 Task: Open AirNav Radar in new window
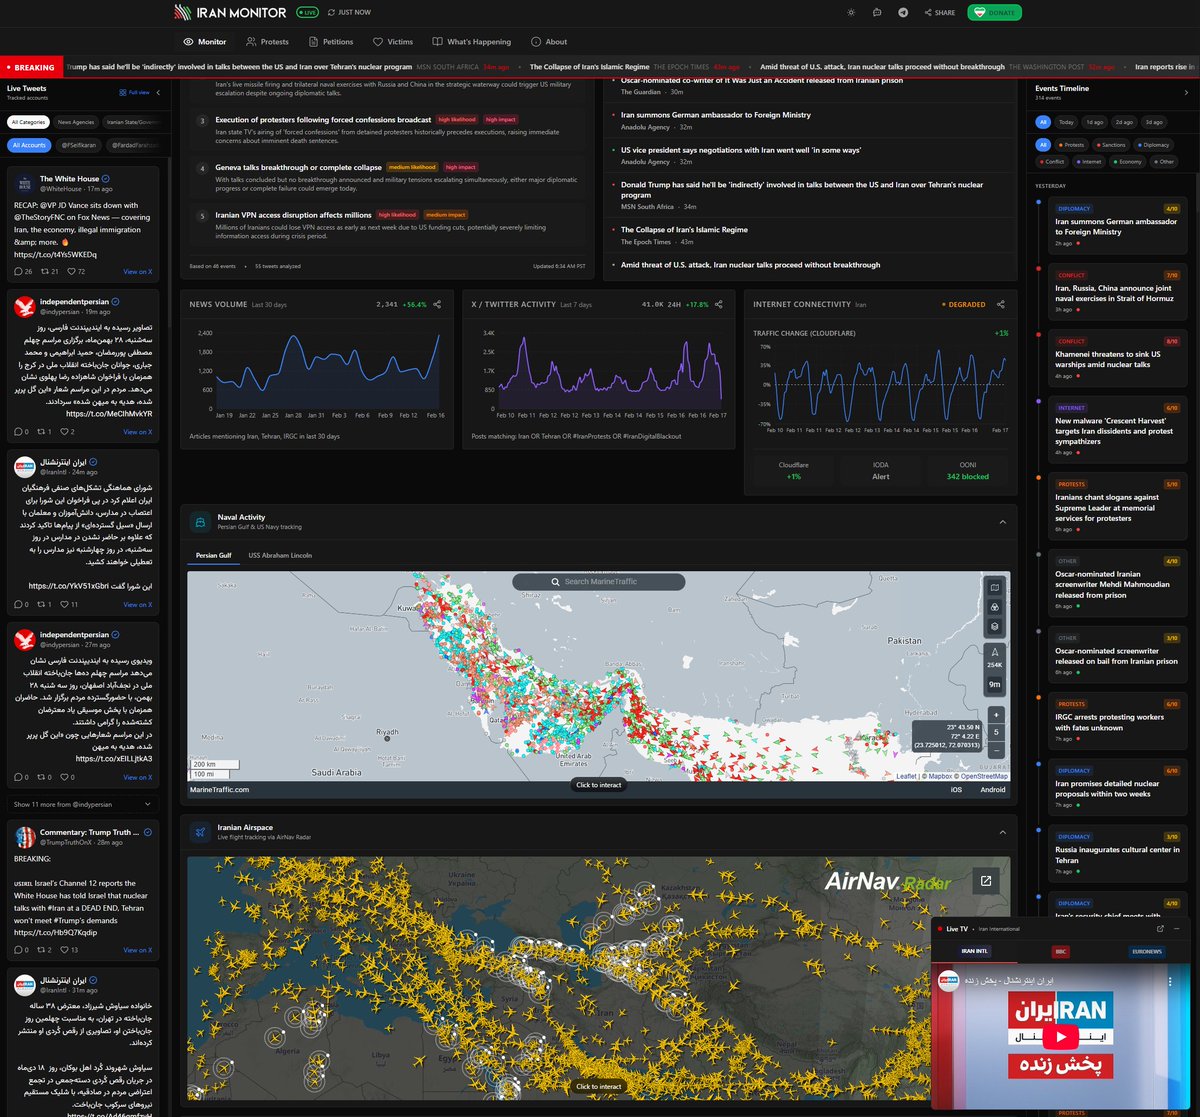(x=985, y=881)
